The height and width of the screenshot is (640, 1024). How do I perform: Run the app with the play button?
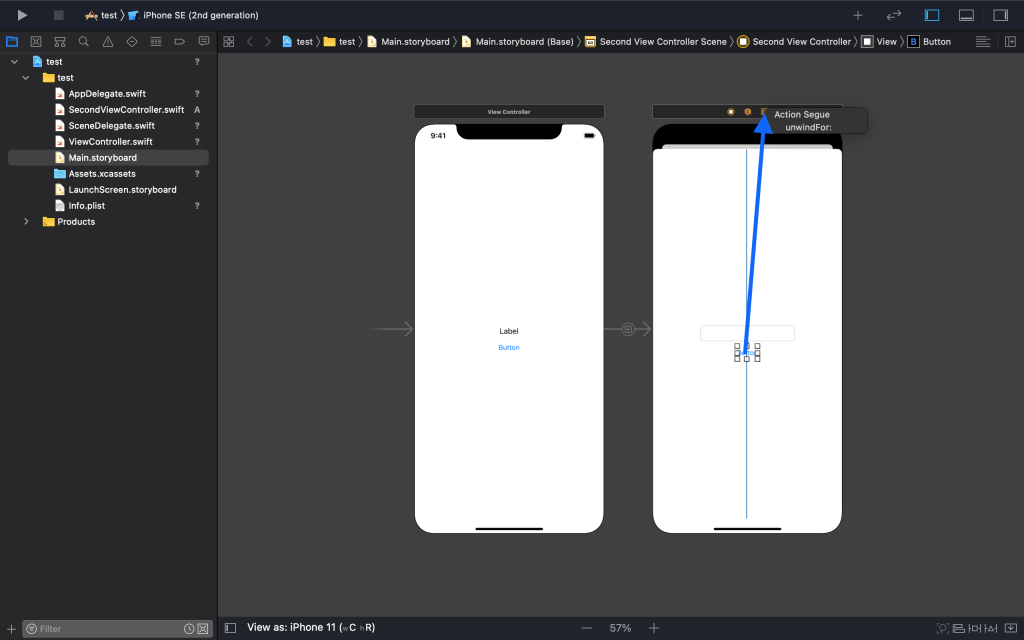22,15
